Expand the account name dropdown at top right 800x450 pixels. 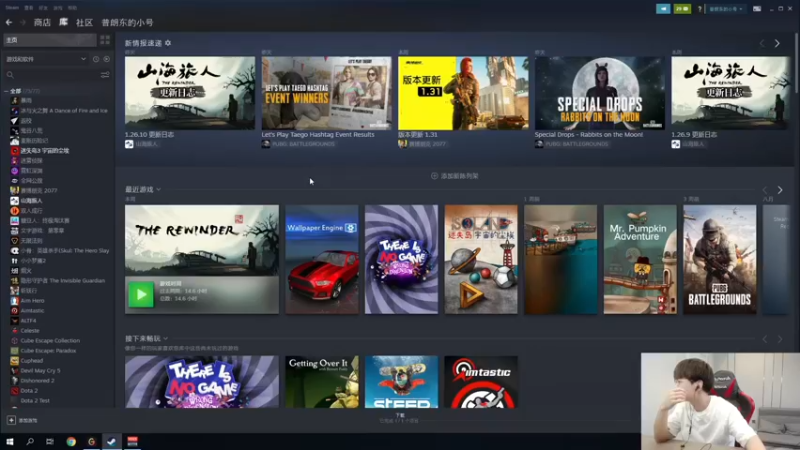tap(726, 9)
